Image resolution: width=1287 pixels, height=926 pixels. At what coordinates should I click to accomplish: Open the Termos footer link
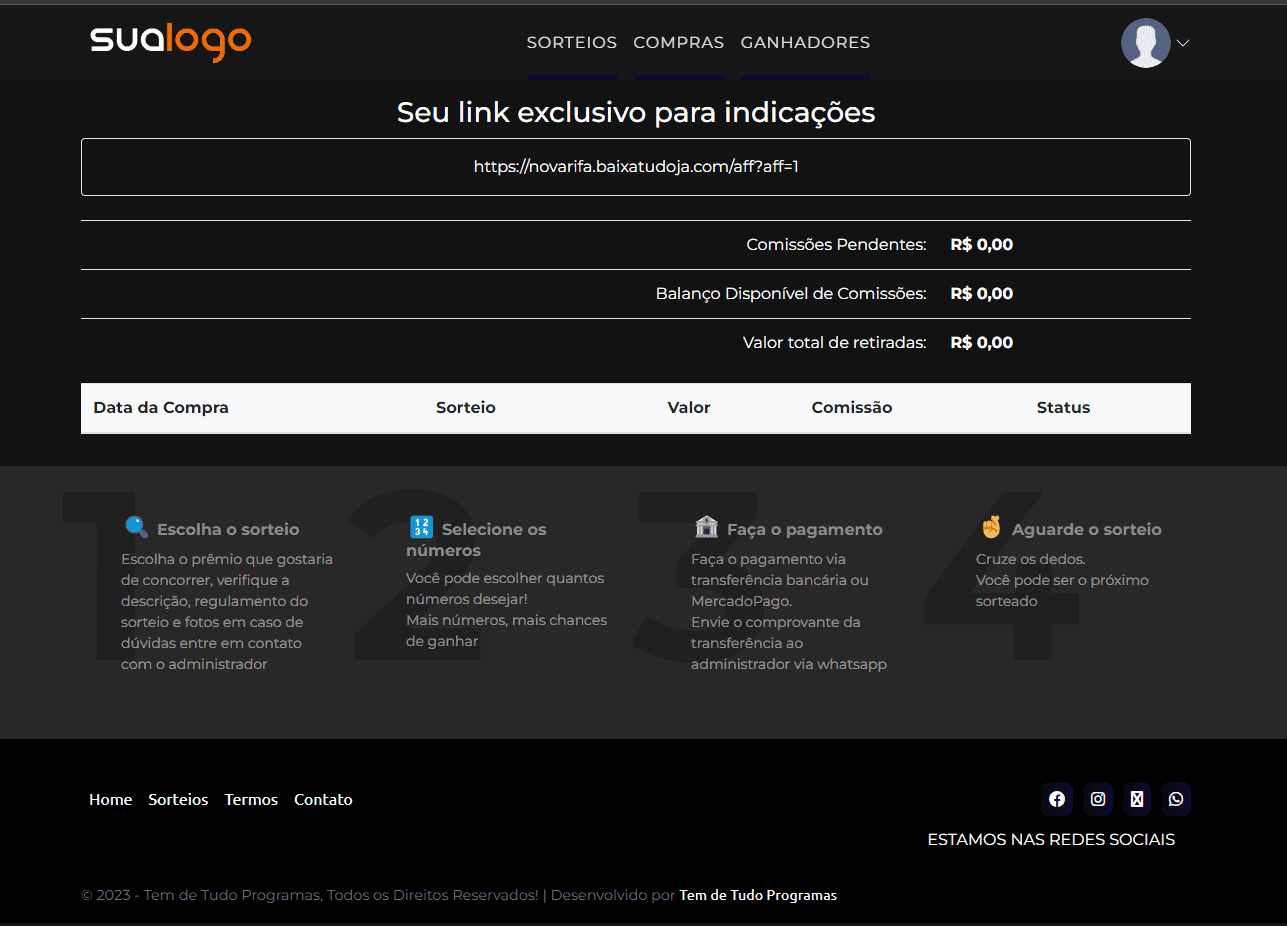(251, 800)
